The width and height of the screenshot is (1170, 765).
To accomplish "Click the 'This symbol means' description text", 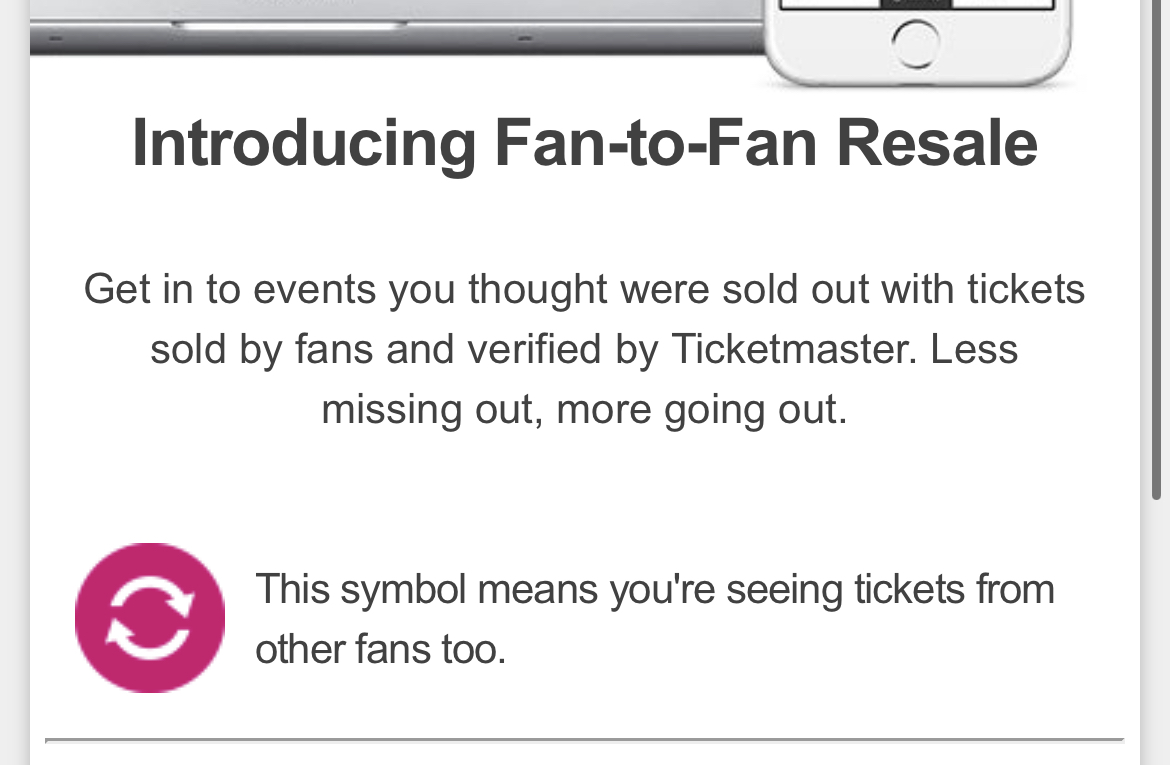I will coord(654,619).
